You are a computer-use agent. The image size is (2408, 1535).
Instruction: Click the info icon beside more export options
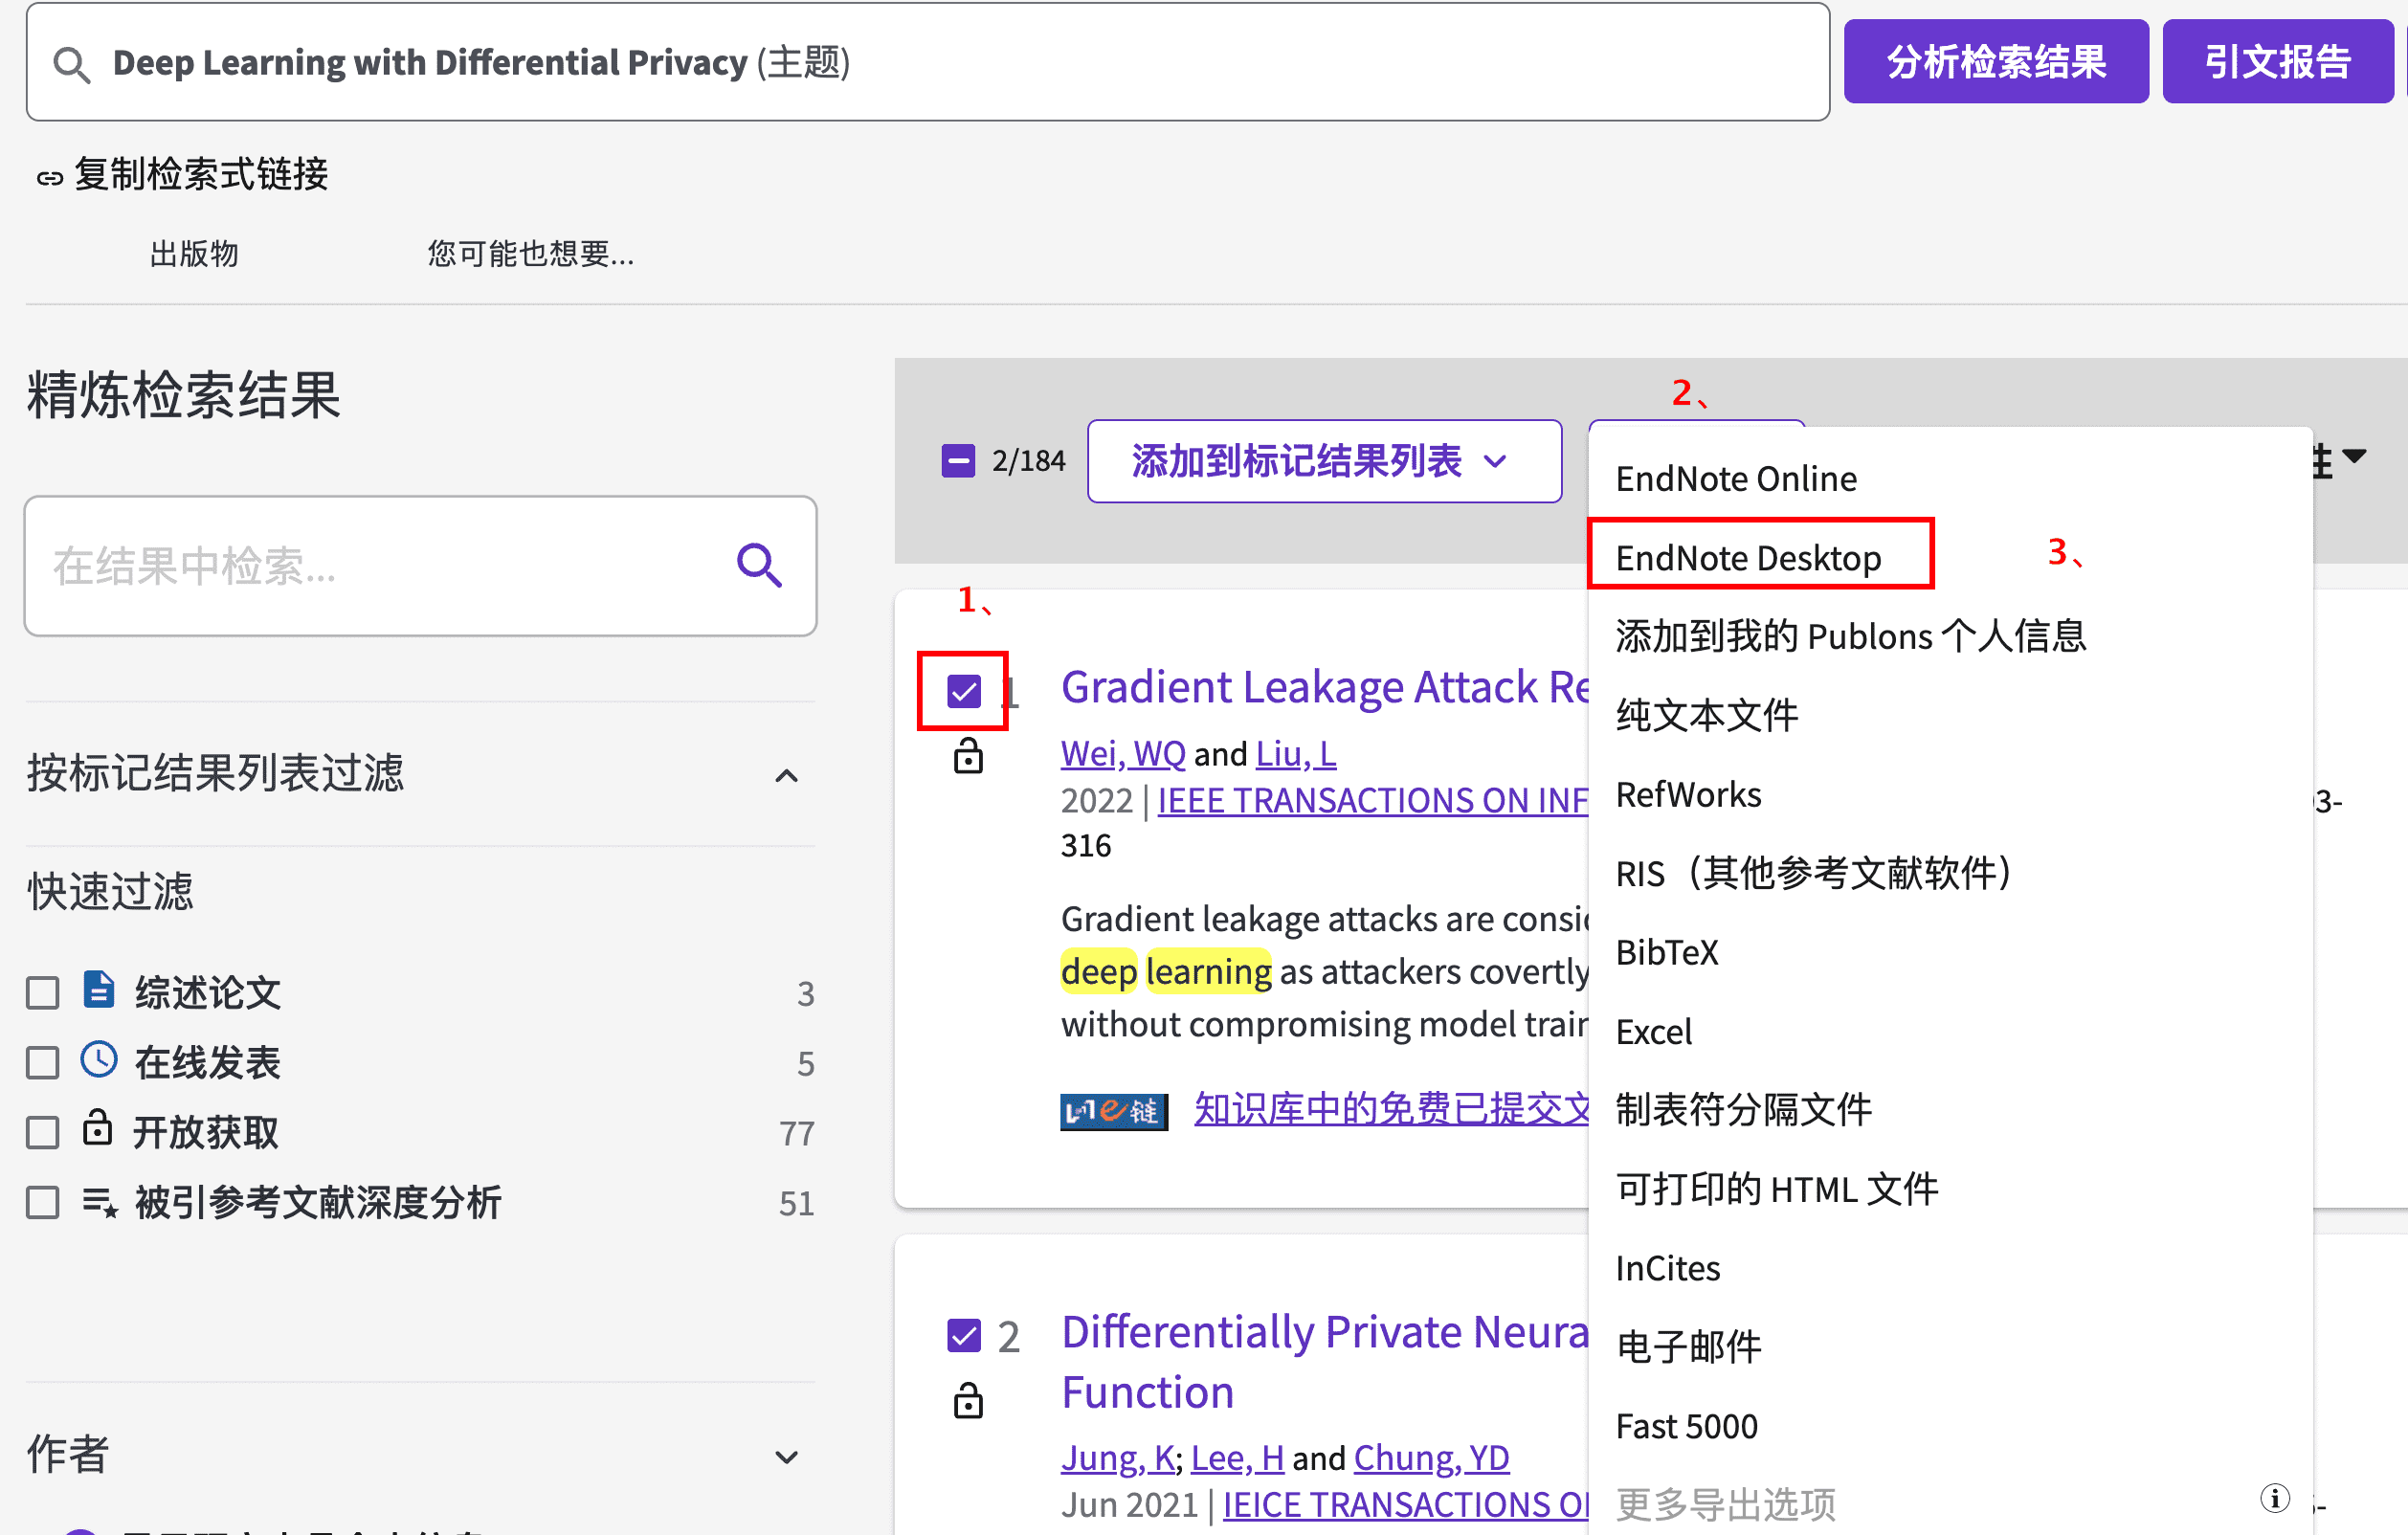(2274, 1498)
